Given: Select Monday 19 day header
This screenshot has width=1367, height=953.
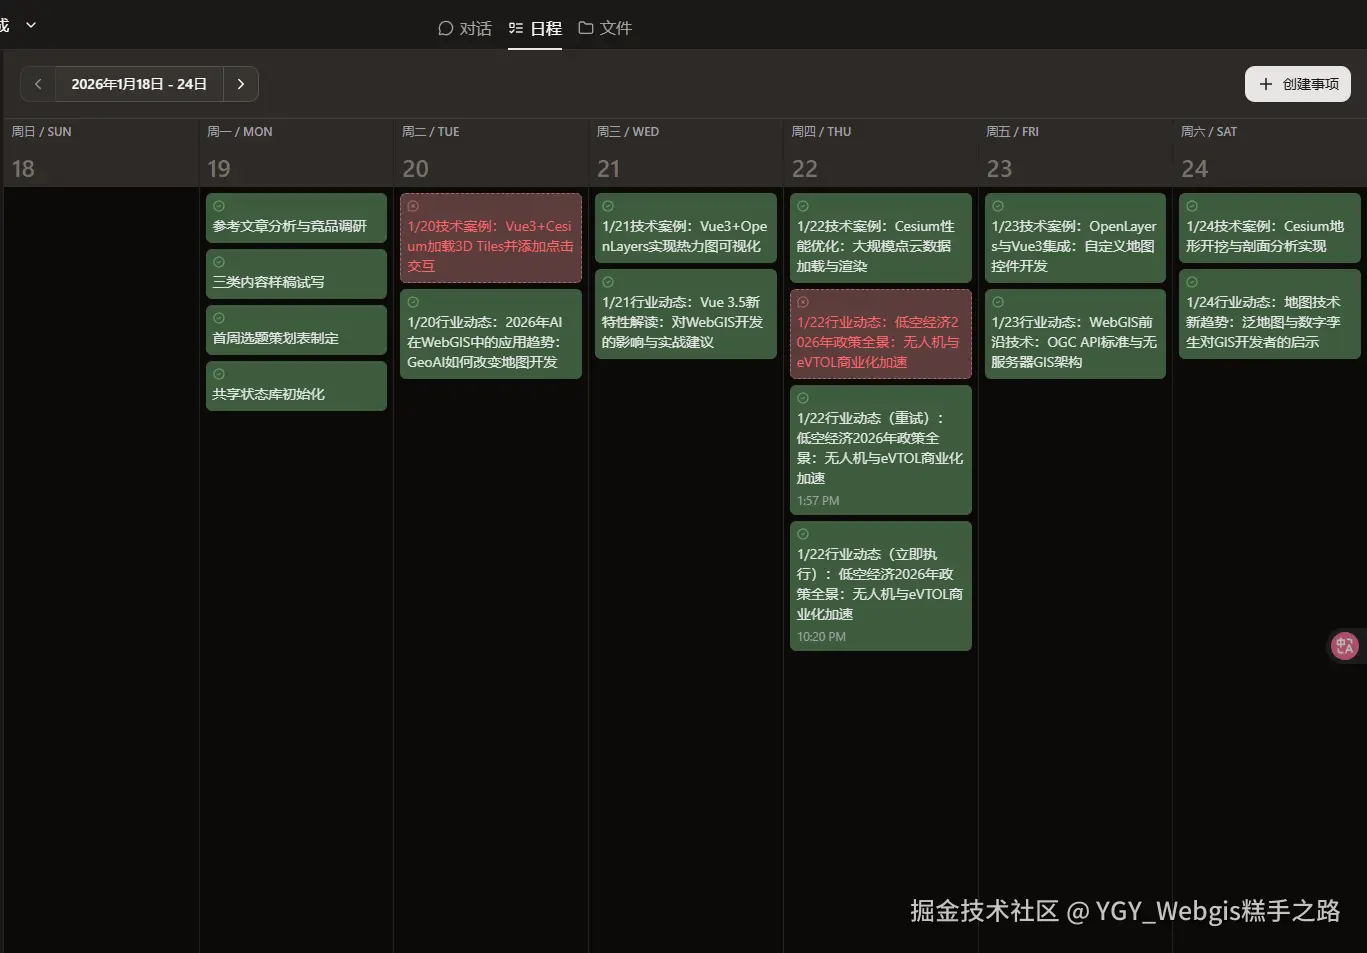Looking at the screenshot, I should tap(296, 153).
